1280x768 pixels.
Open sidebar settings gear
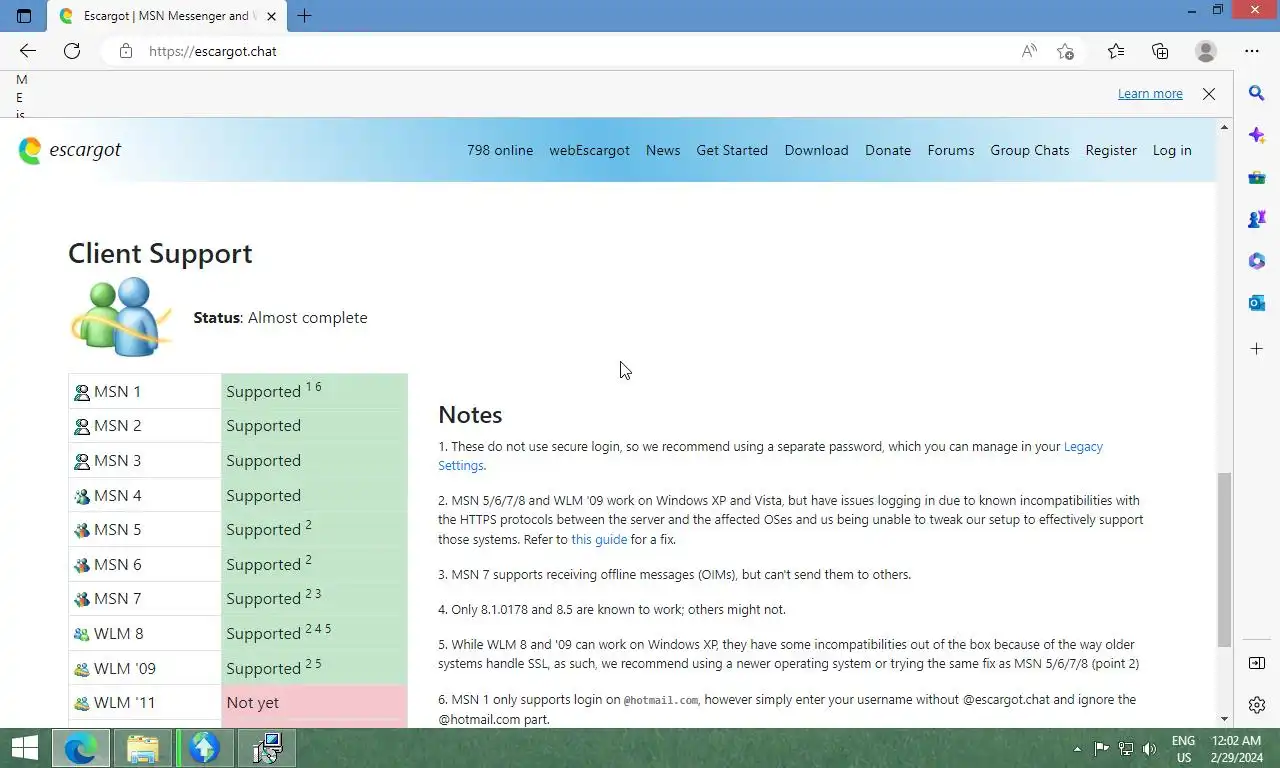click(1257, 705)
